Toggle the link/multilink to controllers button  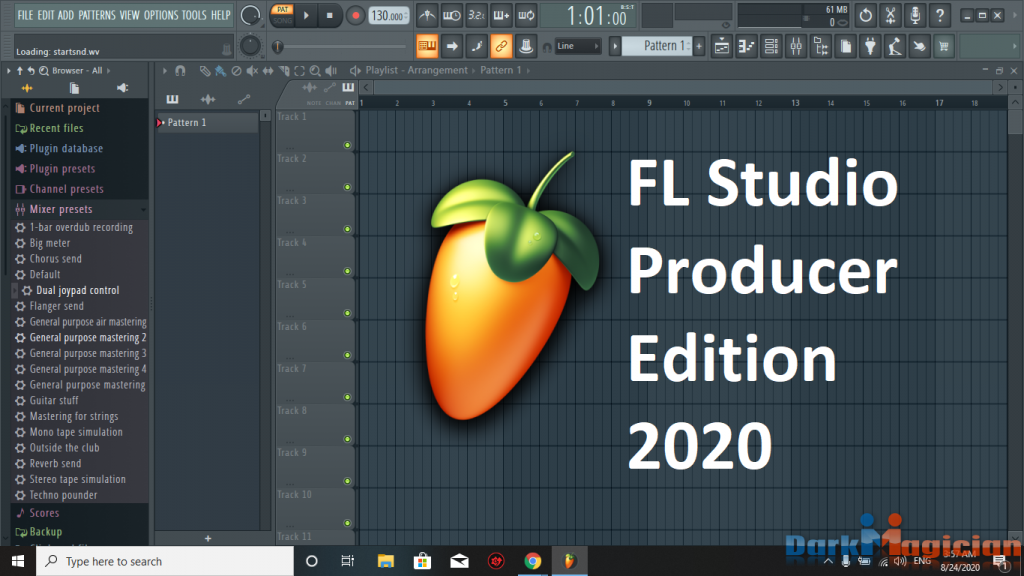coord(501,46)
